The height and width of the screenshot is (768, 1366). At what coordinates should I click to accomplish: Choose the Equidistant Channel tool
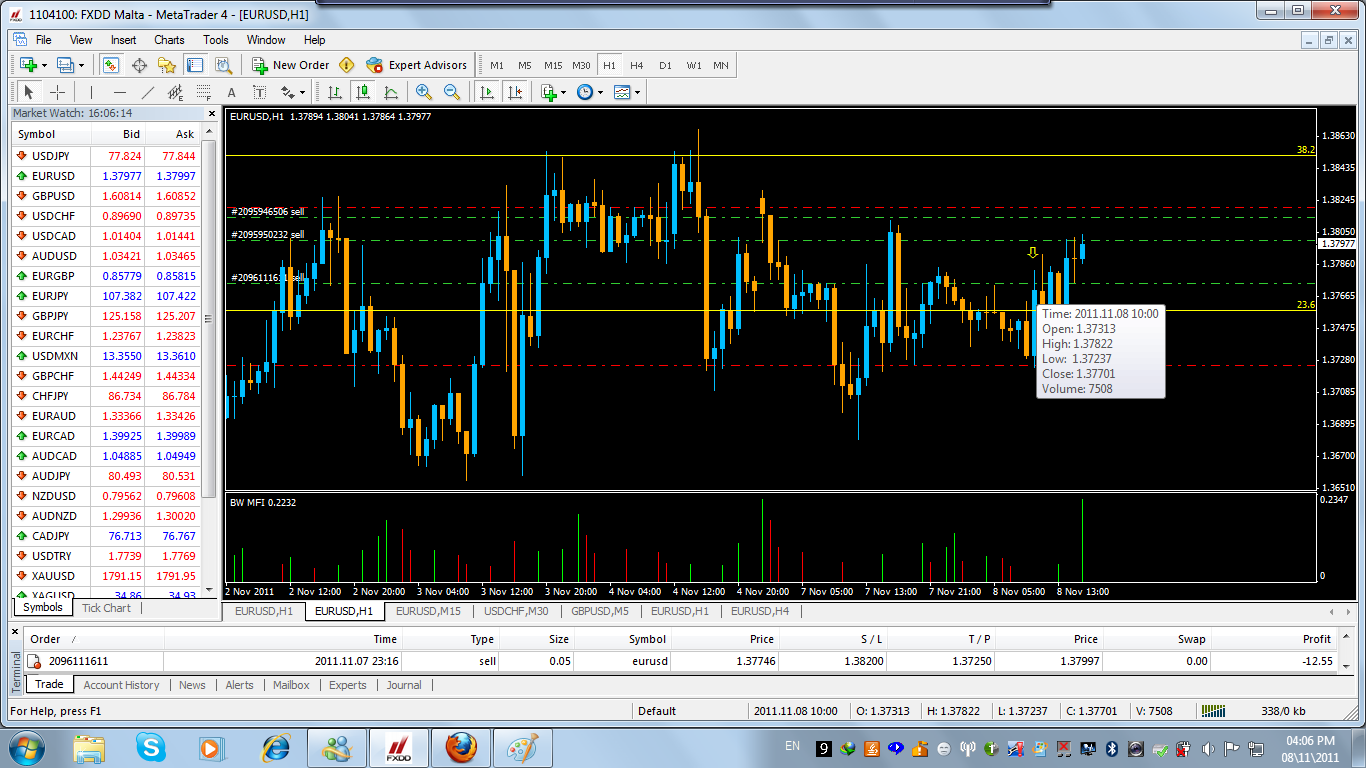pos(175,92)
